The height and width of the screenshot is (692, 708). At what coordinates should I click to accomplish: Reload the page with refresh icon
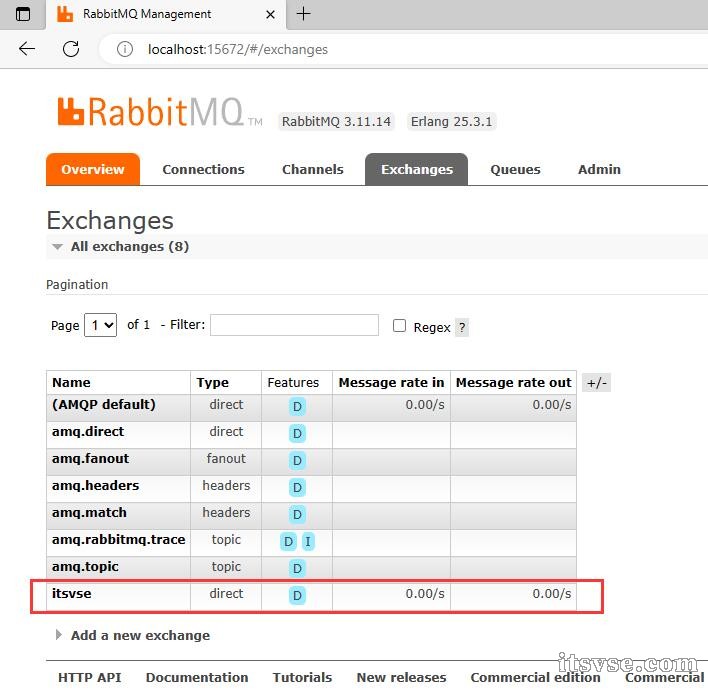coord(71,49)
